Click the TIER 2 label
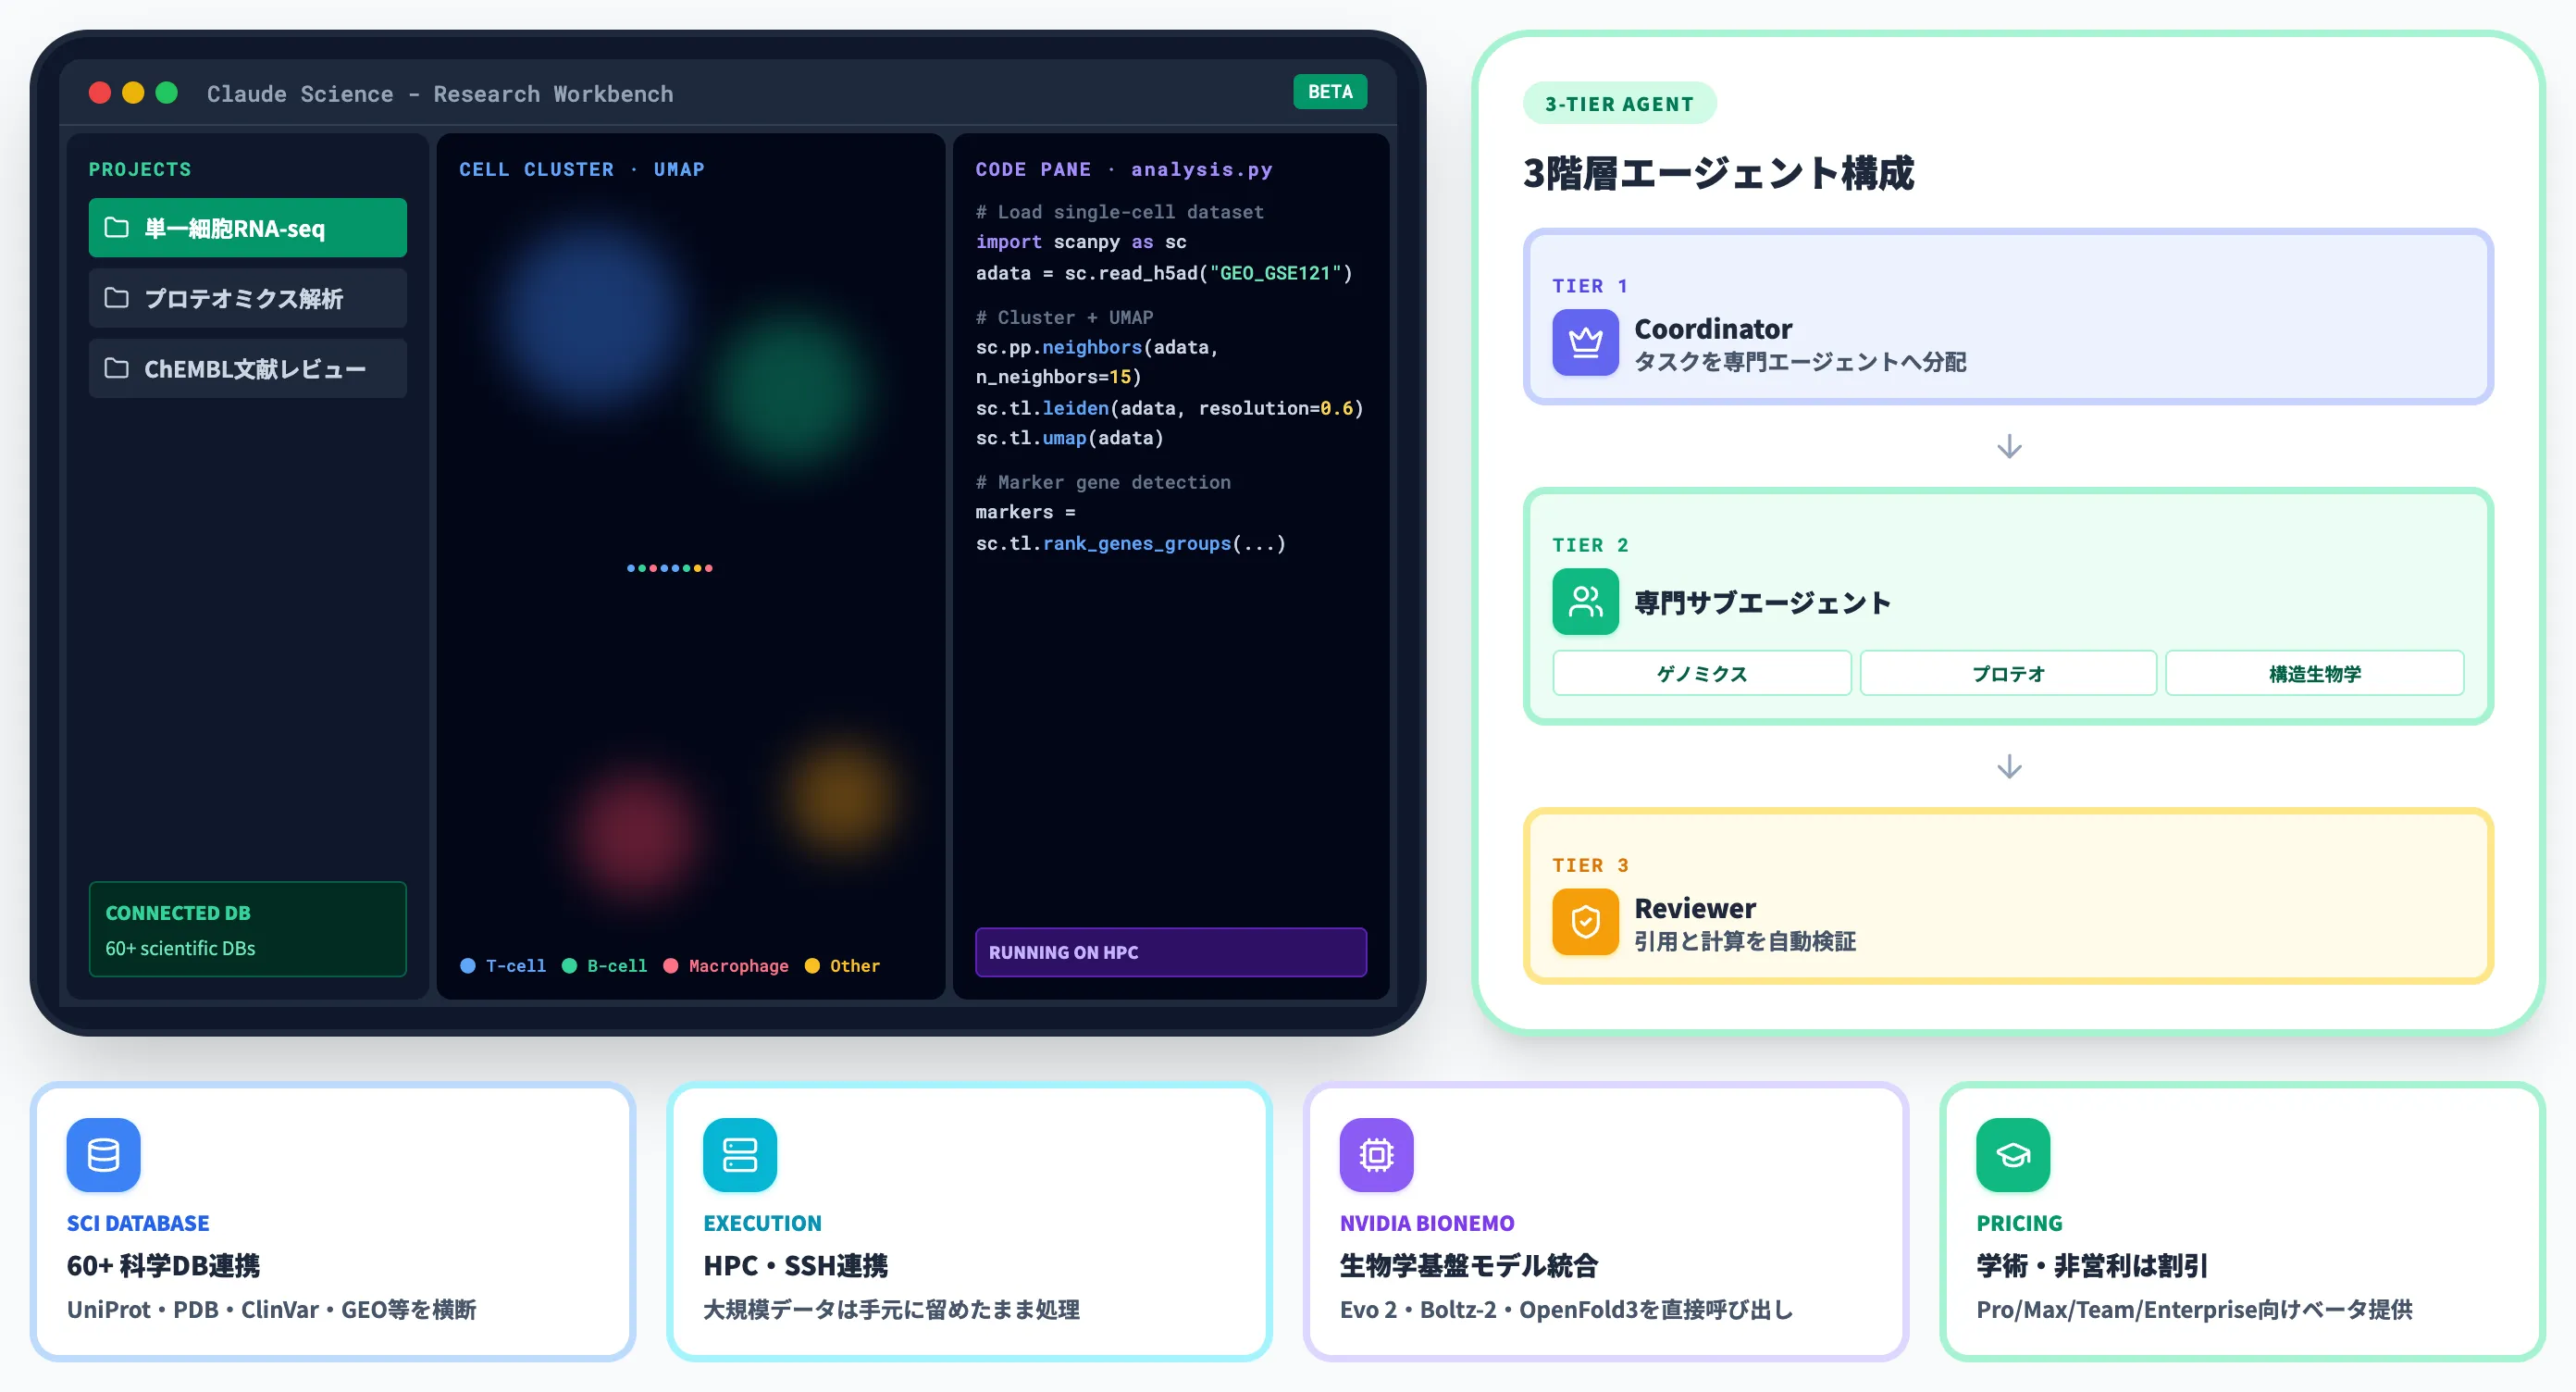The height and width of the screenshot is (1392, 2576). tap(1590, 545)
